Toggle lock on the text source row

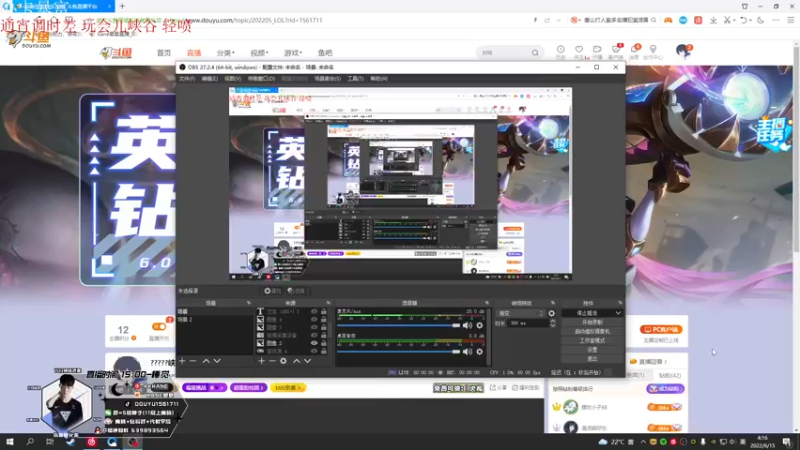pyautogui.click(x=323, y=311)
